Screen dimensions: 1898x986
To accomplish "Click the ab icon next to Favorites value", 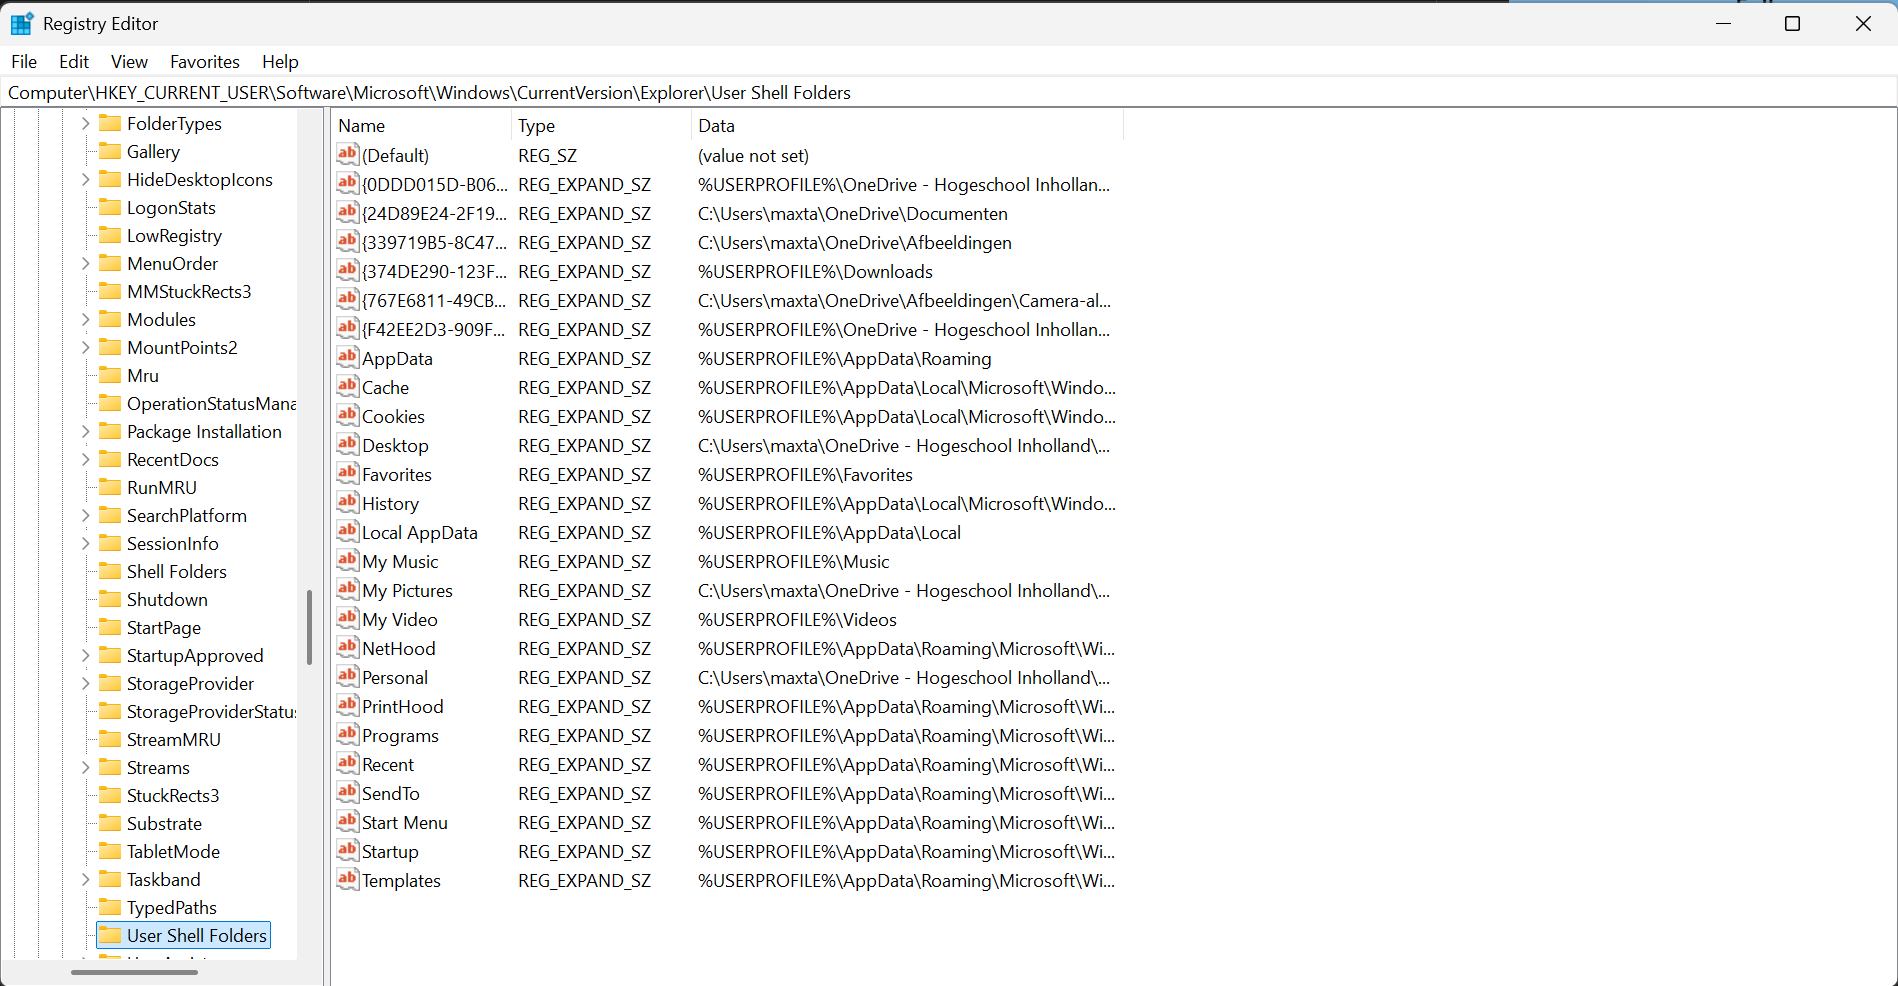I will click(347, 473).
